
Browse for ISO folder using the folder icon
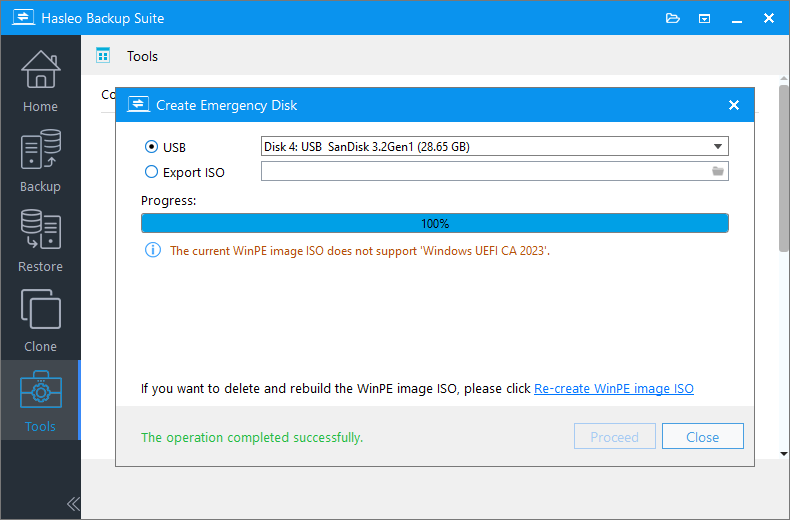tap(718, 171)
